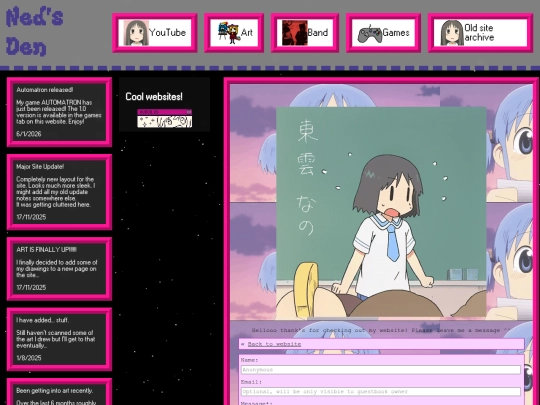Select 'Been getting into art recently' post
The image size is (540, 405).
point(59,392)
